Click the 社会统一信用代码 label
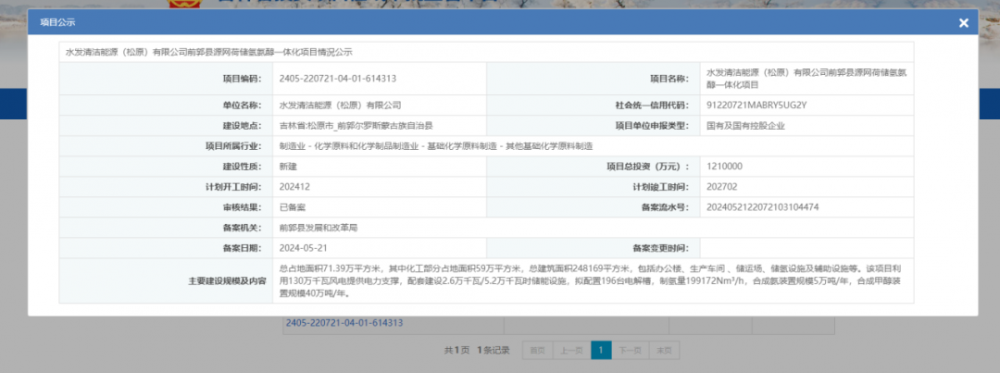The height and width of the screenshot is (373, 1000). tap(651, 105)
